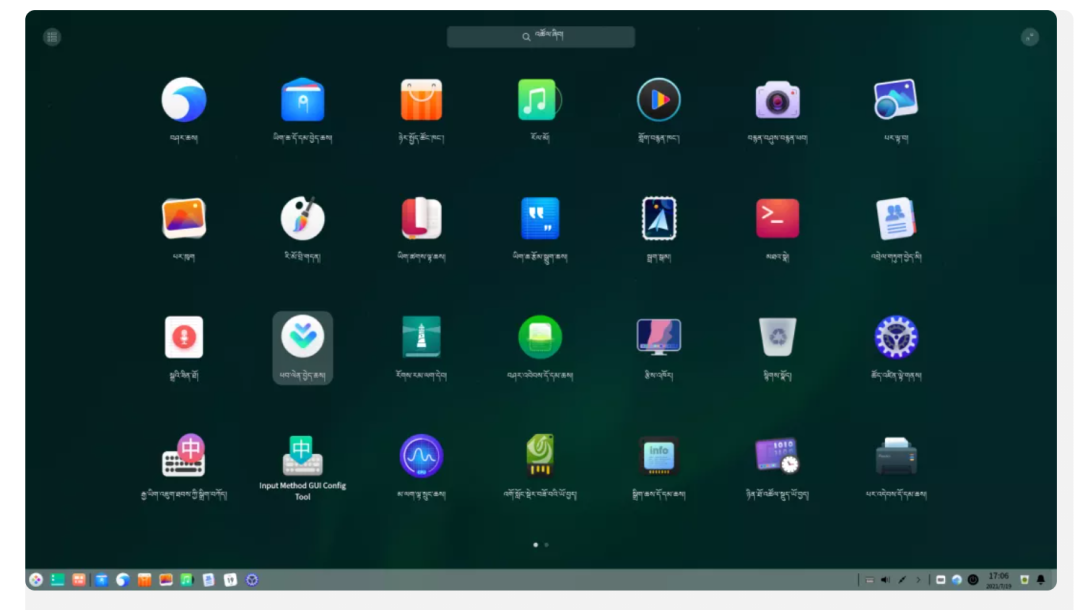Go to second launcher page via page dot
This screenshot has height=610, width=1080.
click(547, 545)
